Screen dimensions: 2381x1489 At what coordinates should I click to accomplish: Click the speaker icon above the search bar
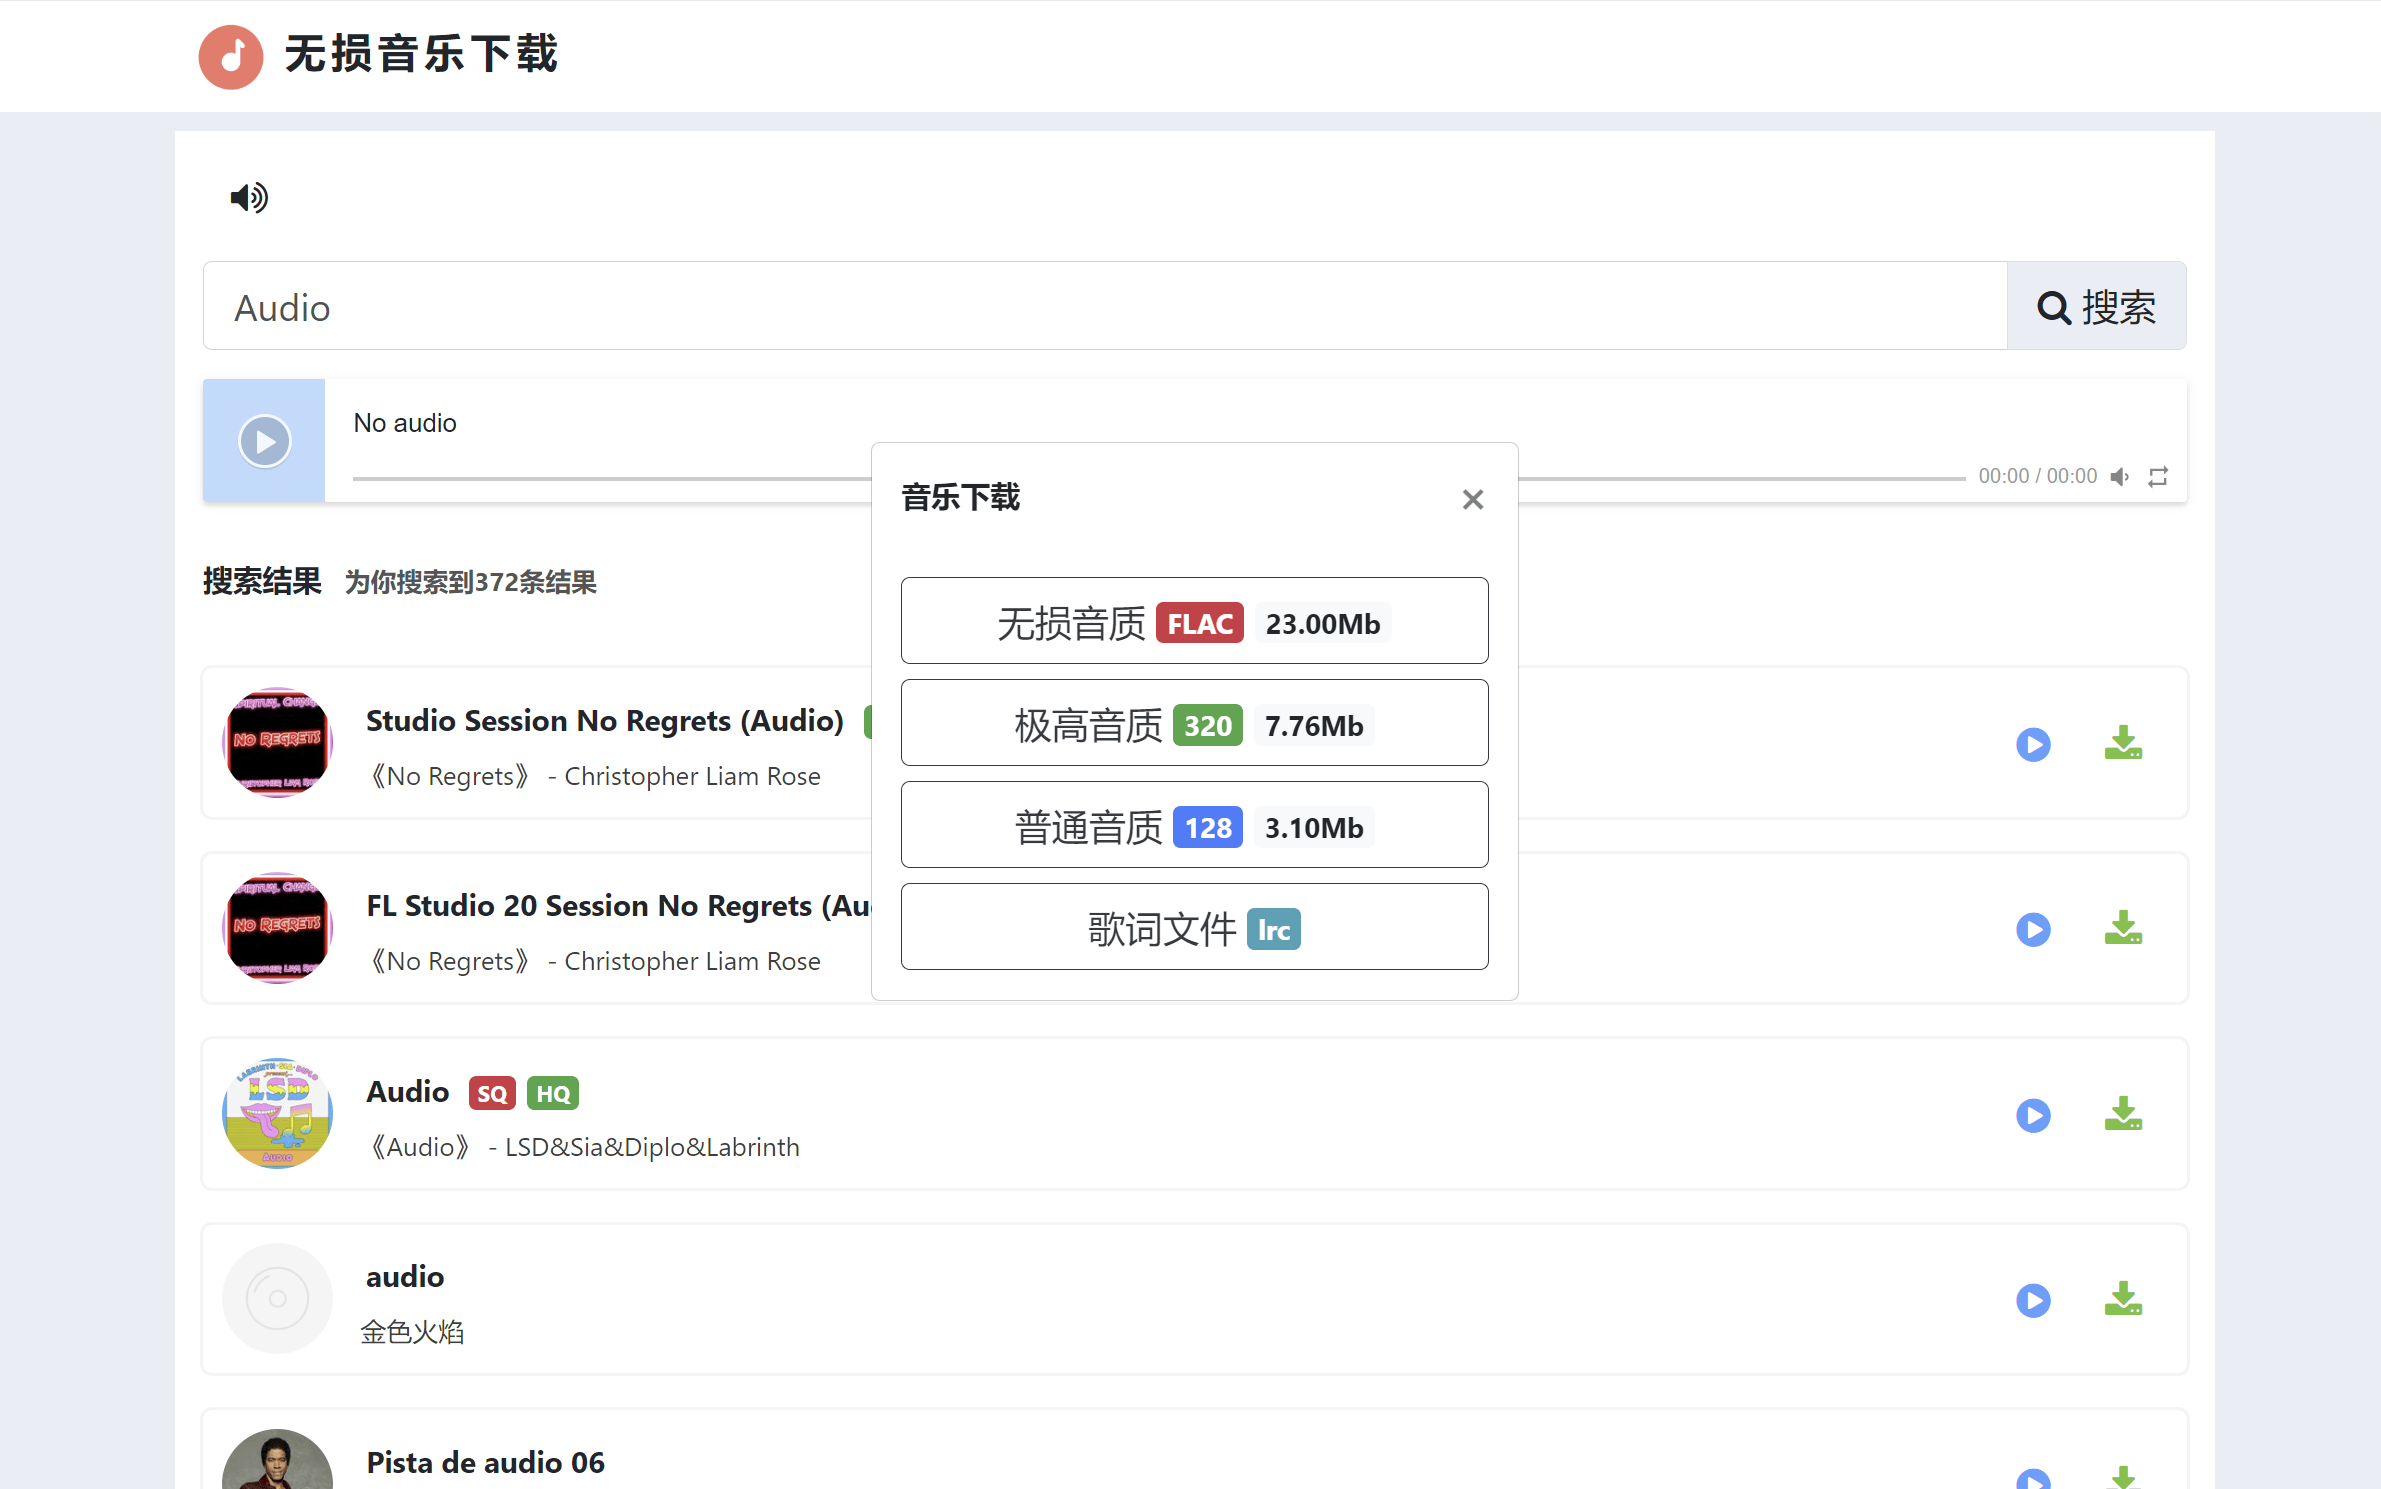[x=248, y=197]
